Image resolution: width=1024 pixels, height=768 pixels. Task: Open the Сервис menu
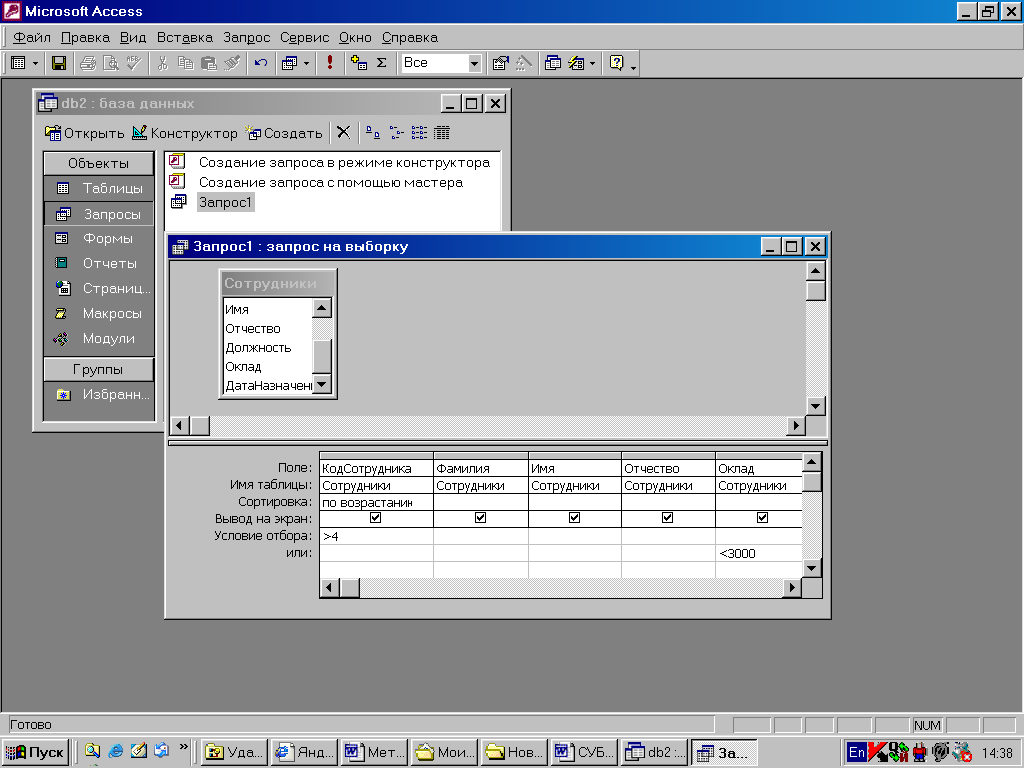304,38
